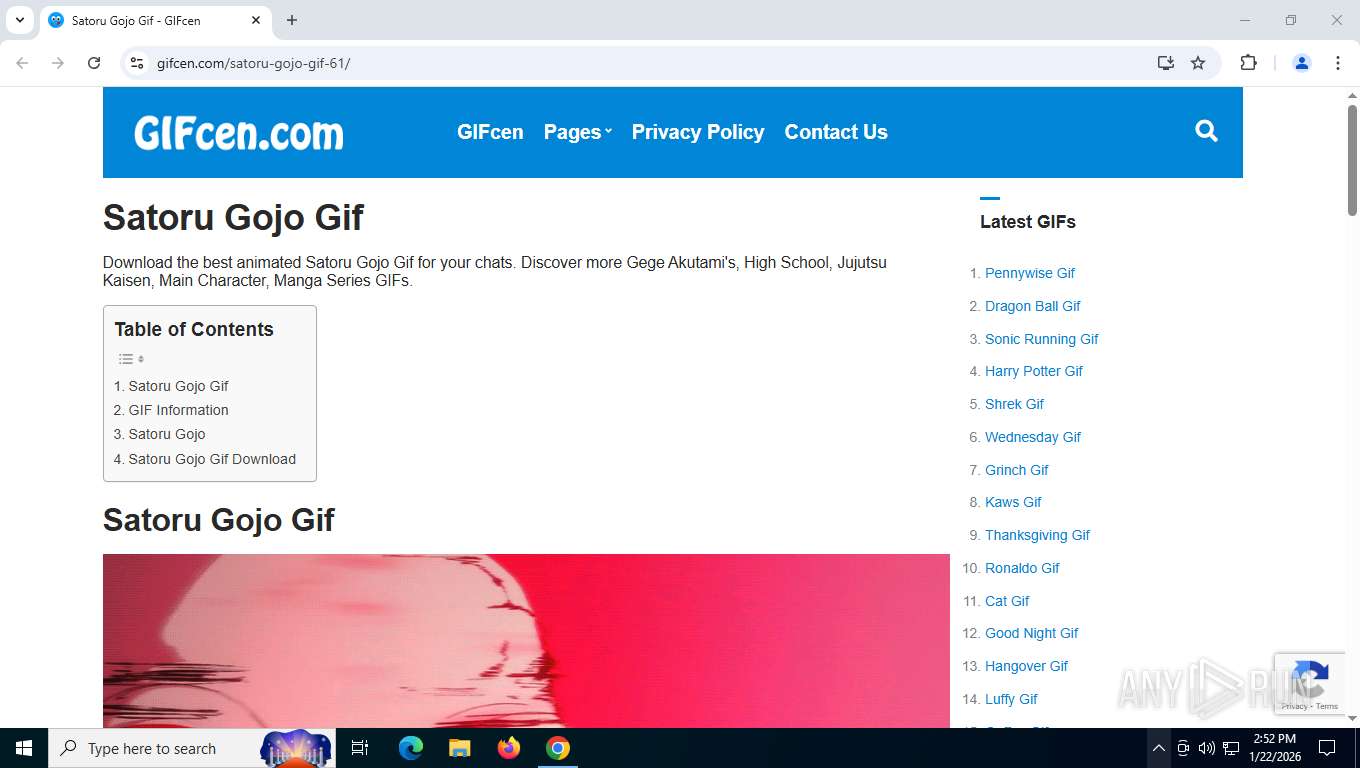Jump to '3. Satoru Gojo' contents link
The height and width of the screenshot is (768, 1360).
[x=159, y=434]
